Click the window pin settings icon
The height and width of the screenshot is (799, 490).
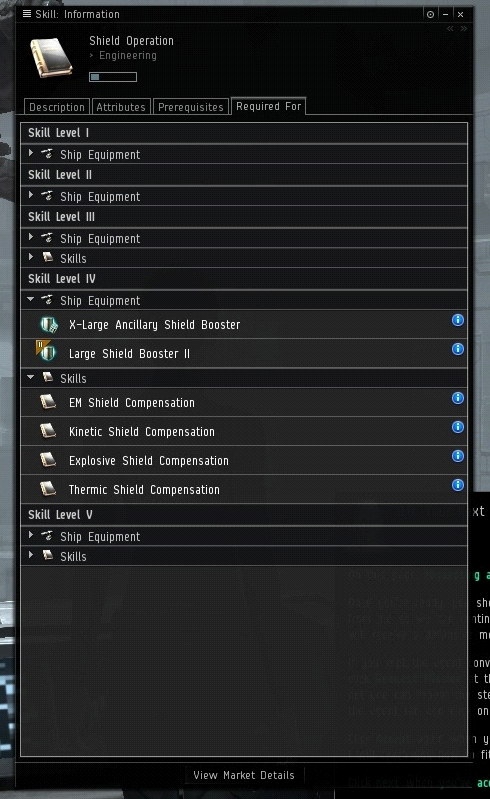(430, 14)
